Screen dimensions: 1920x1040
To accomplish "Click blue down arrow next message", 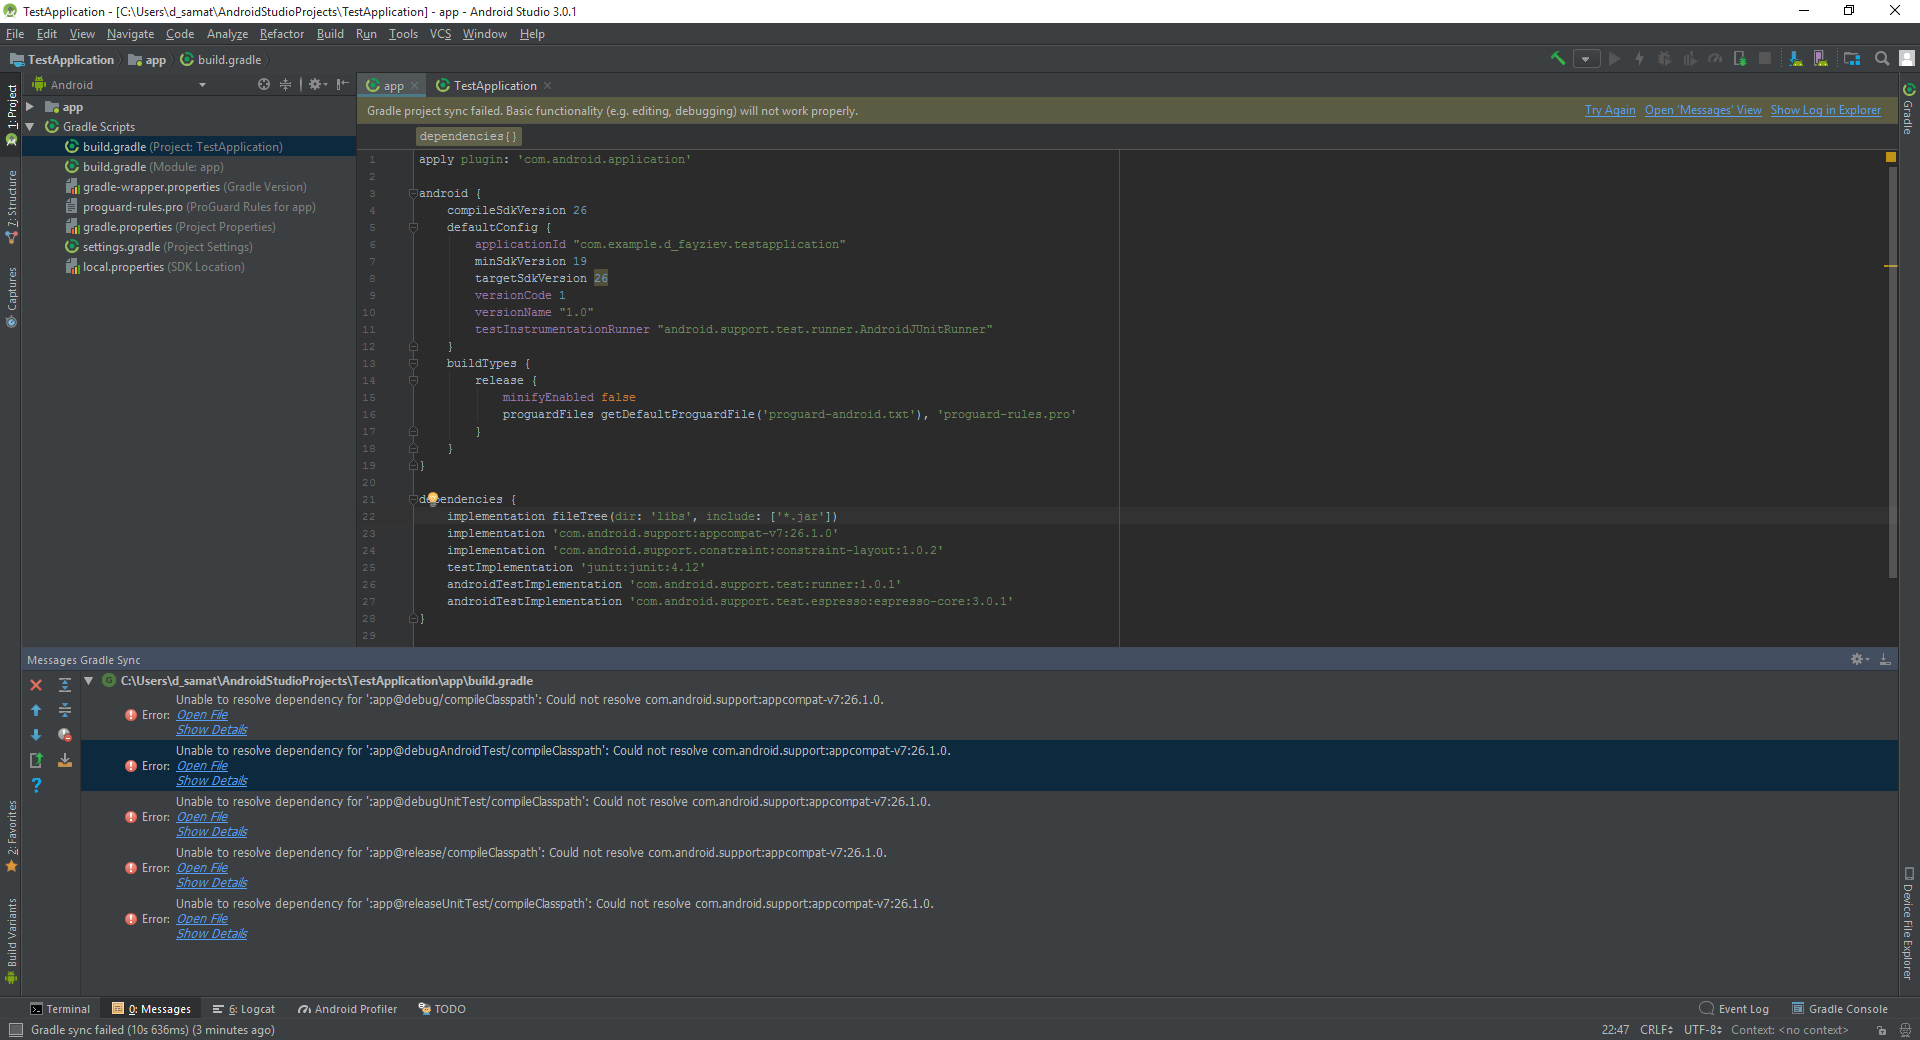I will point(36,735).
